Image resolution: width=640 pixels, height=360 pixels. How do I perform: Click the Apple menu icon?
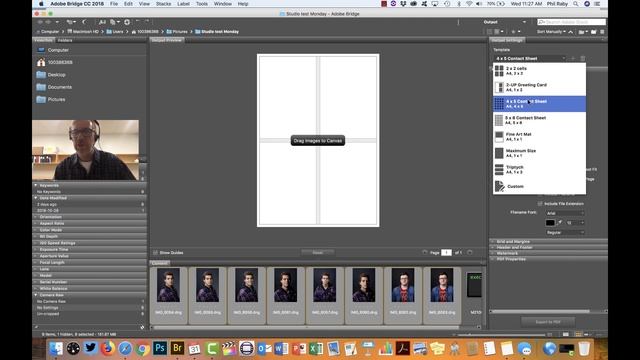coord(41,4)
